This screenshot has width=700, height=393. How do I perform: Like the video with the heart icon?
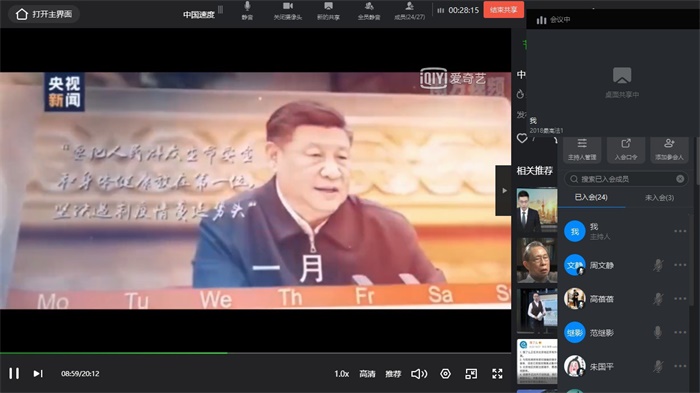pyautogui.click(x=522, y=138)
